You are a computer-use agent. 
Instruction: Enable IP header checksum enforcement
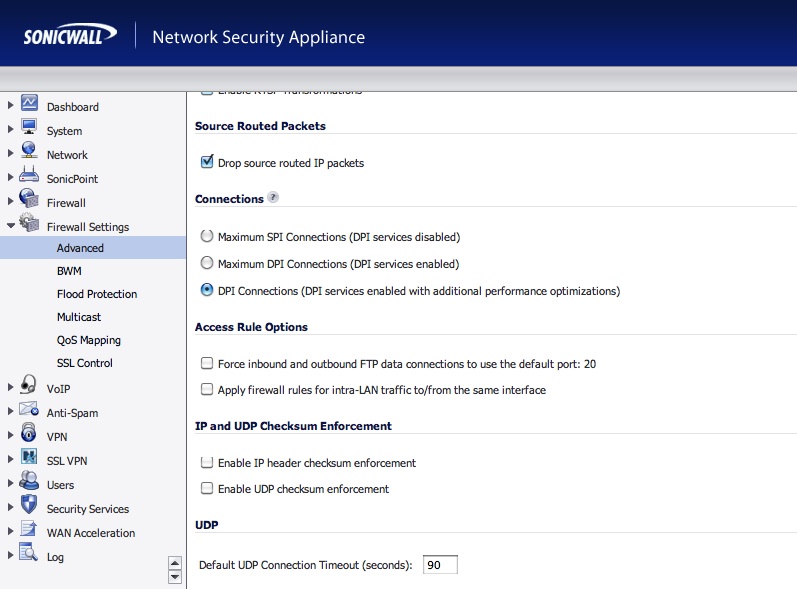click(207, 462)
